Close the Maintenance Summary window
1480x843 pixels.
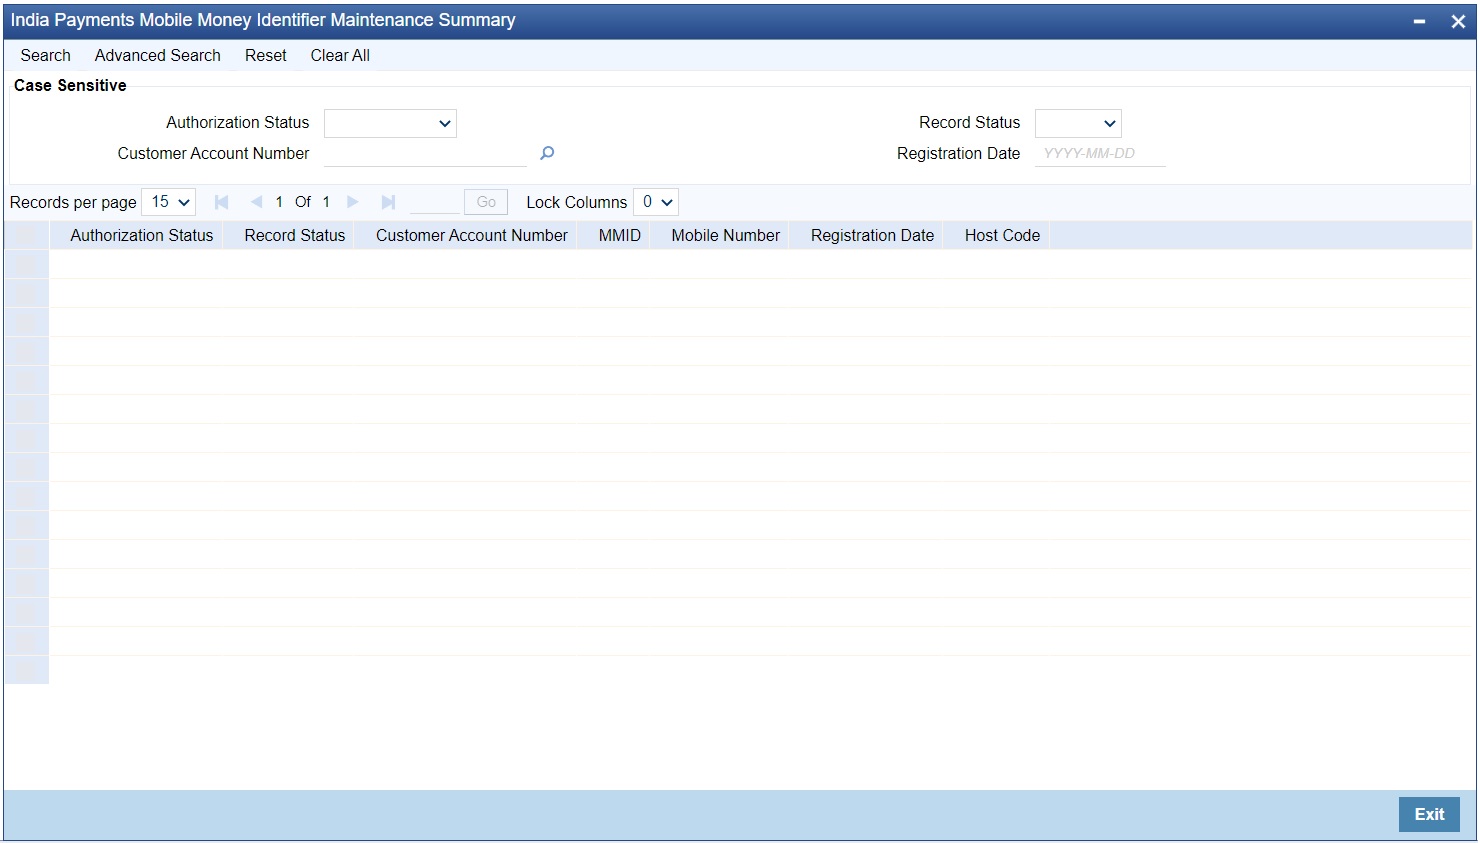tap(1457, 21)
